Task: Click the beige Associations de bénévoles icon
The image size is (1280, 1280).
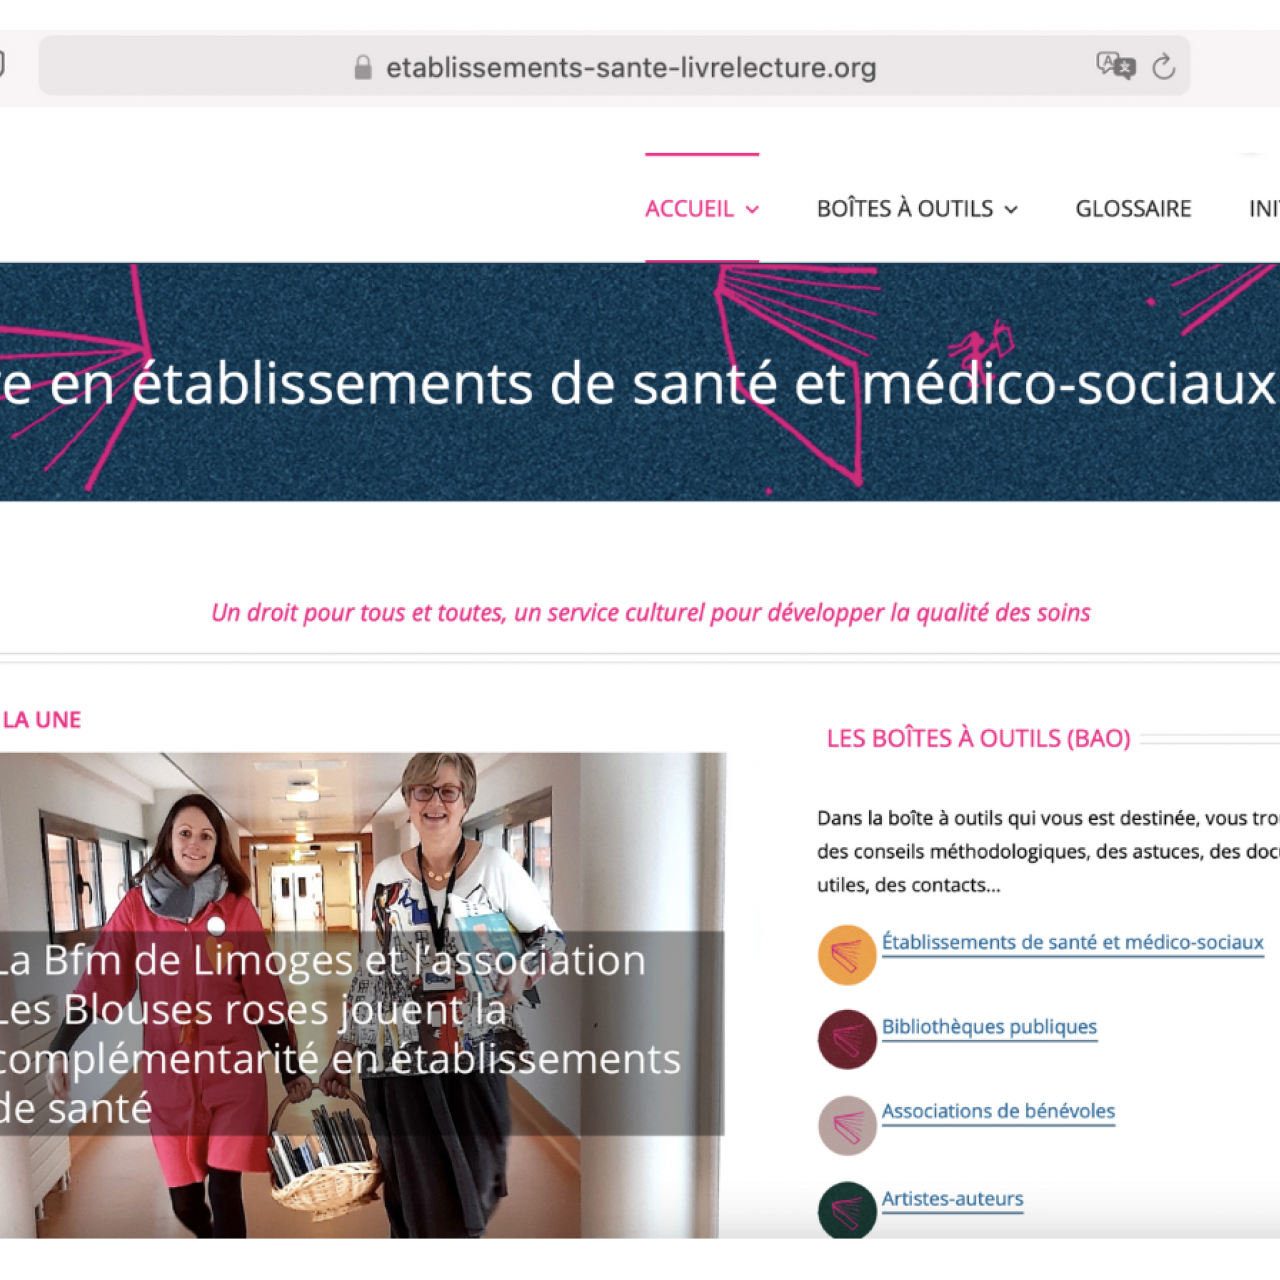Action: 847,1126
